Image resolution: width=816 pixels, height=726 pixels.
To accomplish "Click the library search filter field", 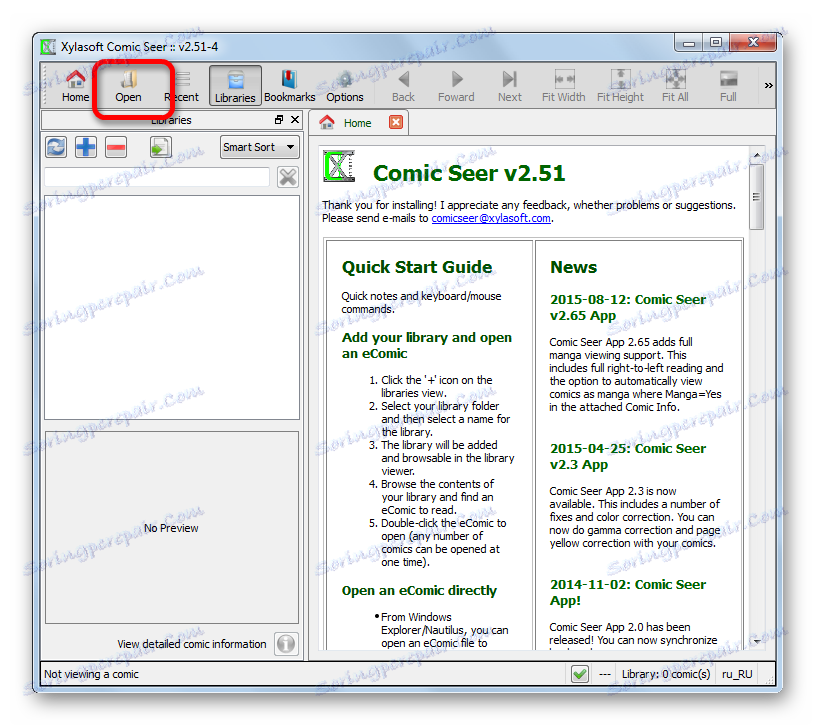I will coord(157,177).
